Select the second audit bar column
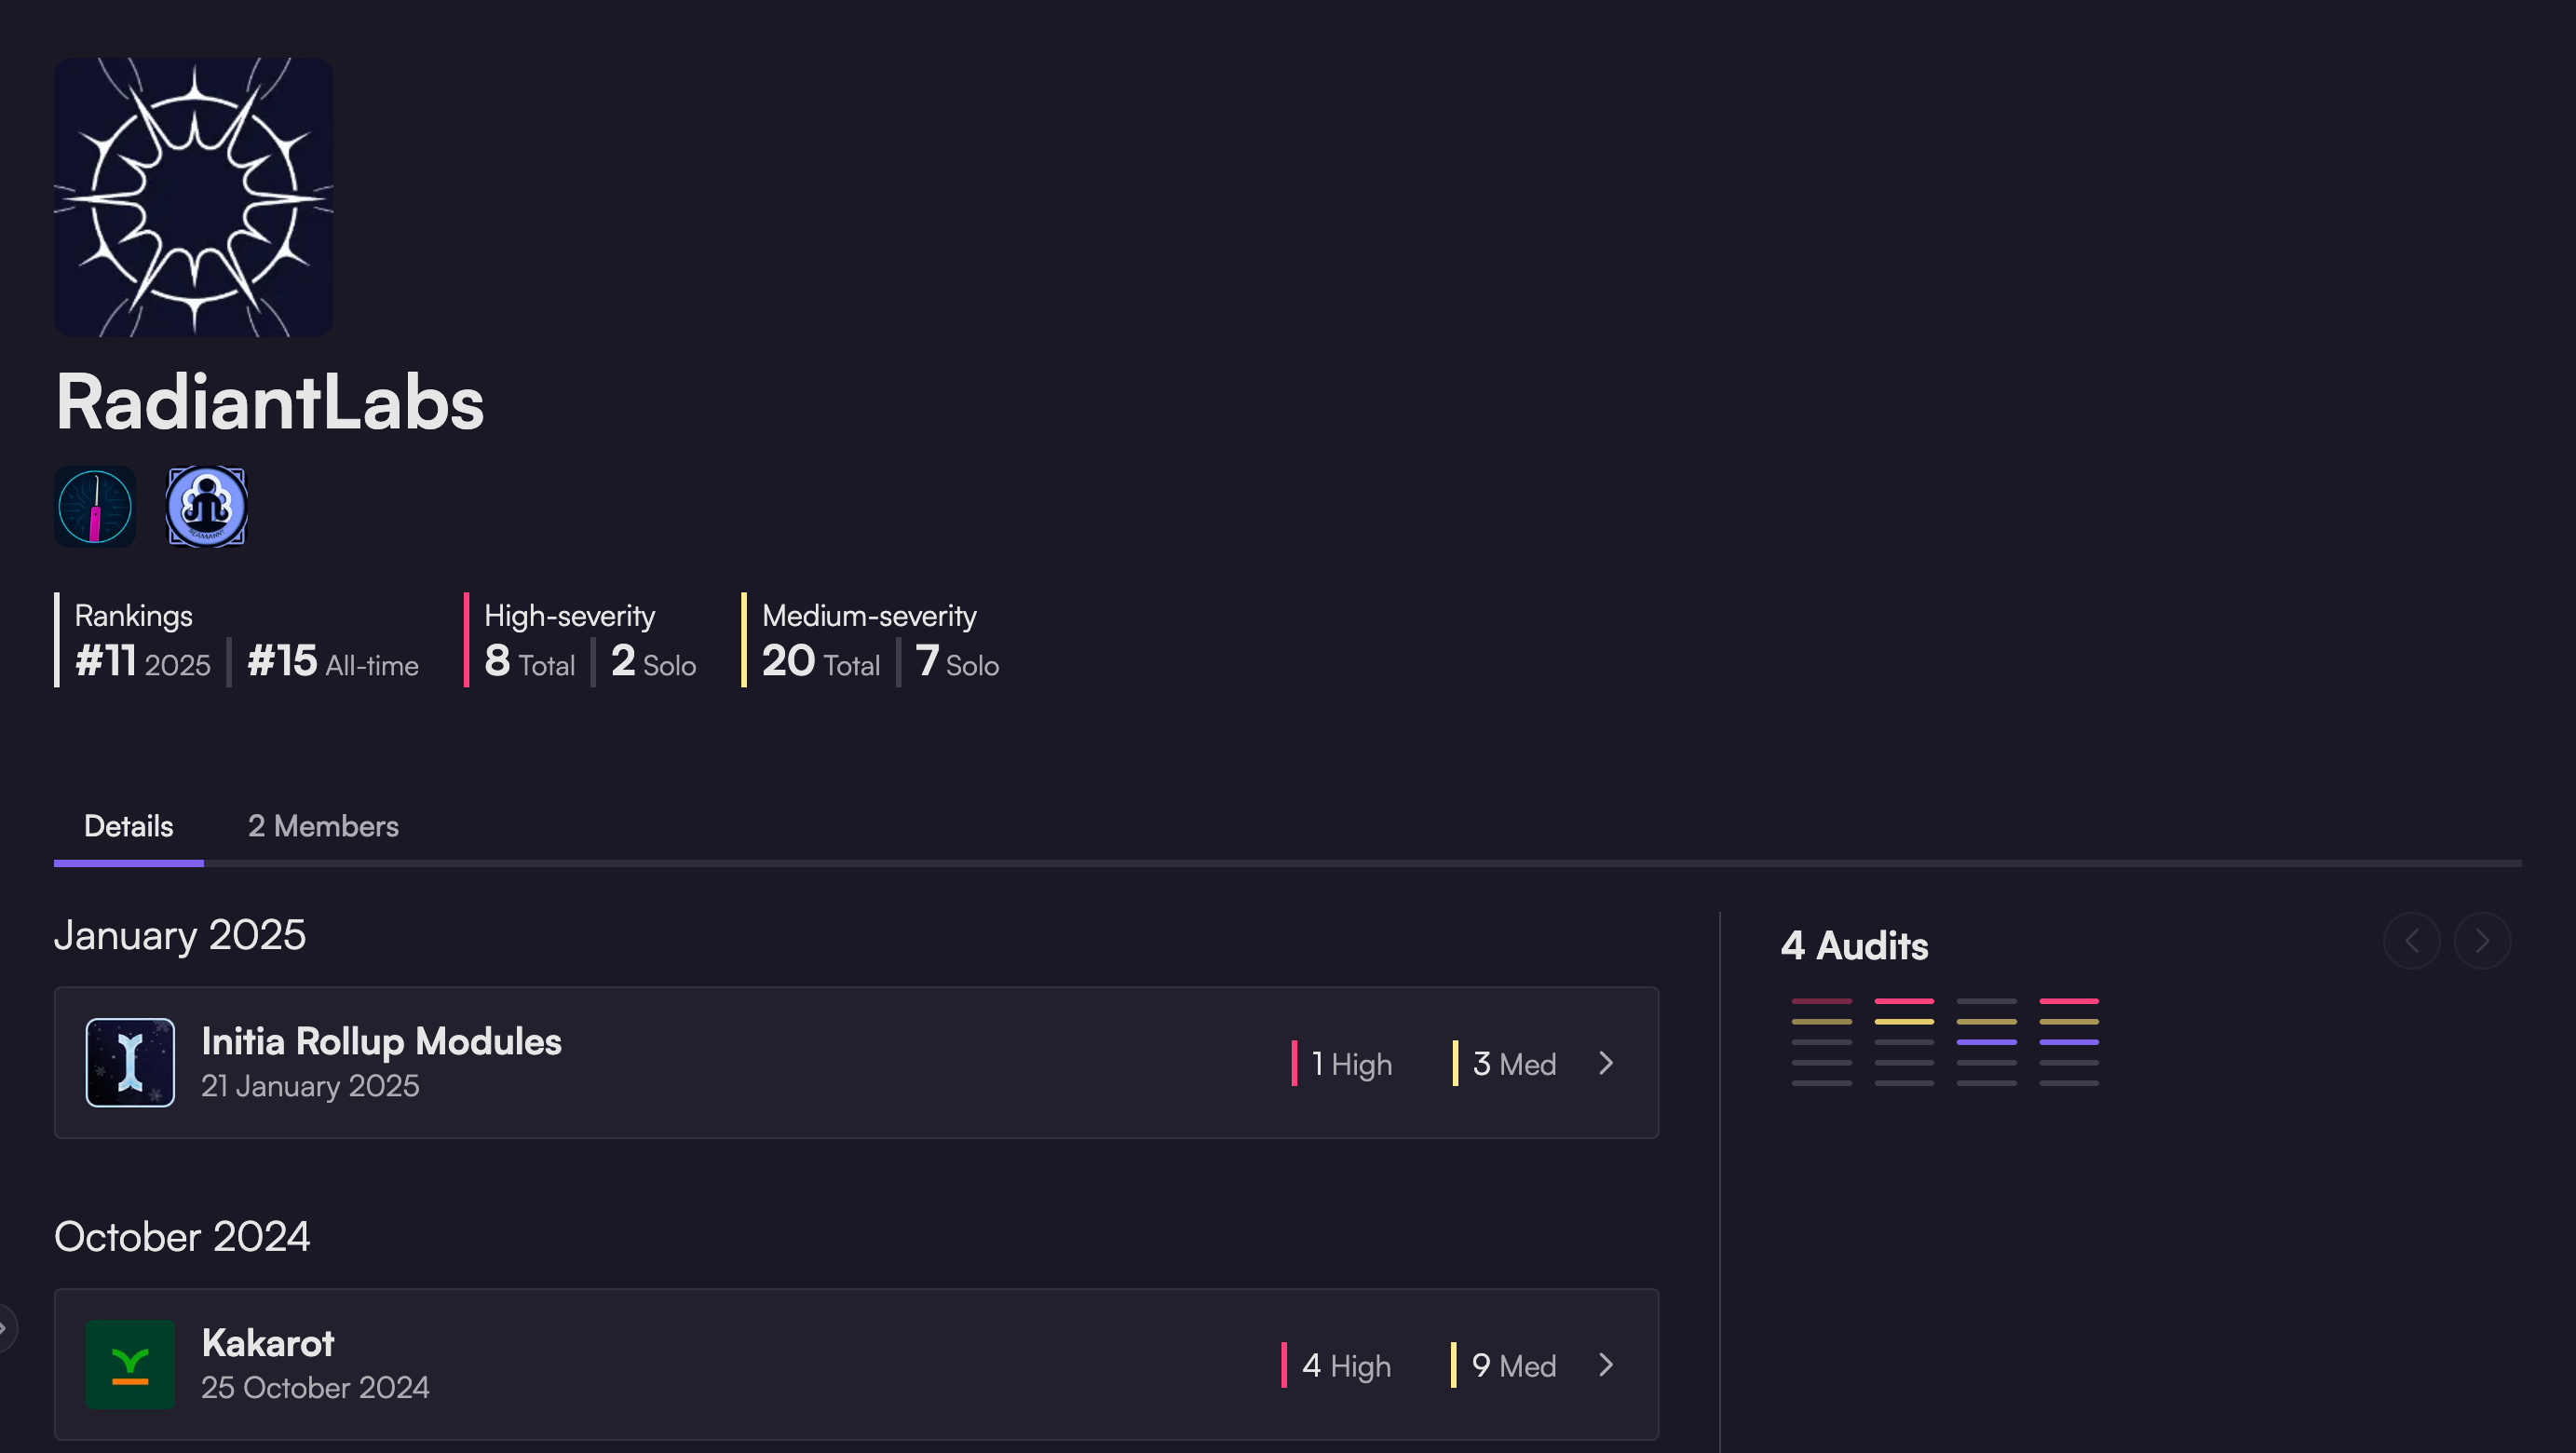Image resolution: width=2576 pixels, height=1453 pixels. 1904,1041
